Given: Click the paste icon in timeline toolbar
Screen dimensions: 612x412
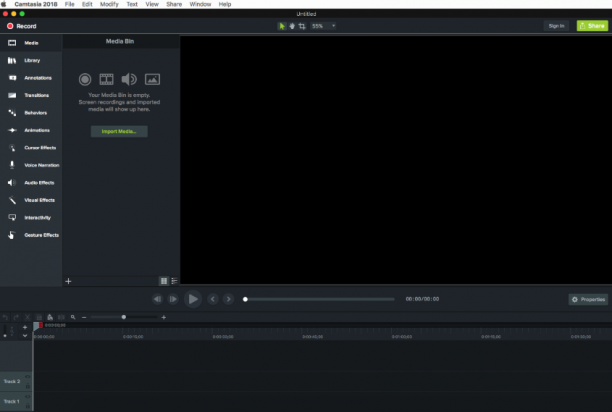Looking at the screenshot, I should [50, 317].
